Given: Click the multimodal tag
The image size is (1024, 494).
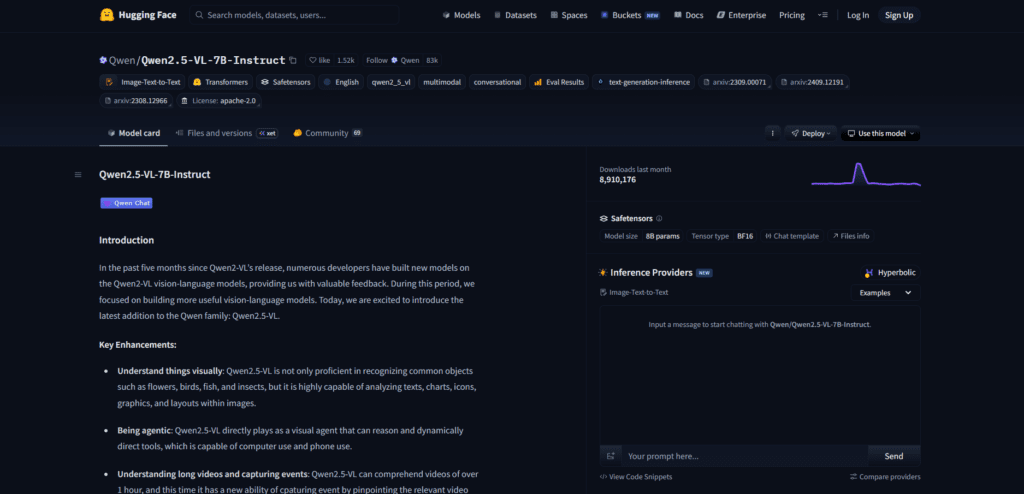Looking at the screenshot, I should (442, 82).
